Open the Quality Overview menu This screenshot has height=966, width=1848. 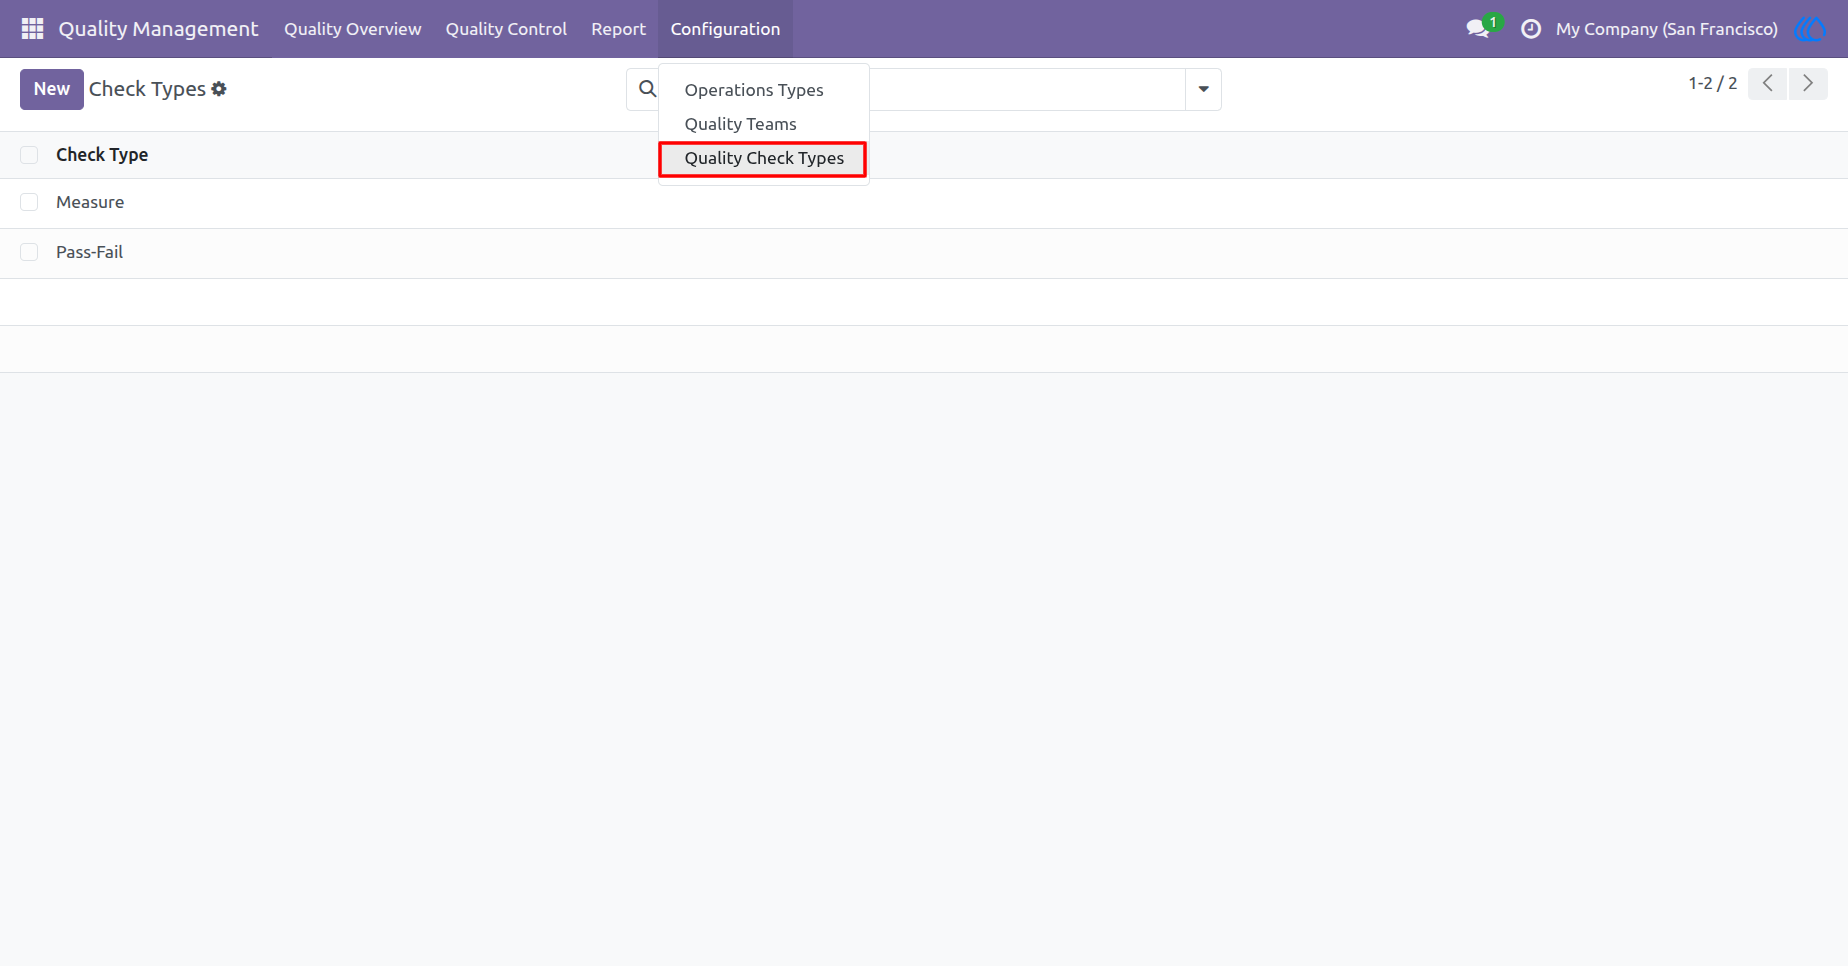(x=353, y=29)
